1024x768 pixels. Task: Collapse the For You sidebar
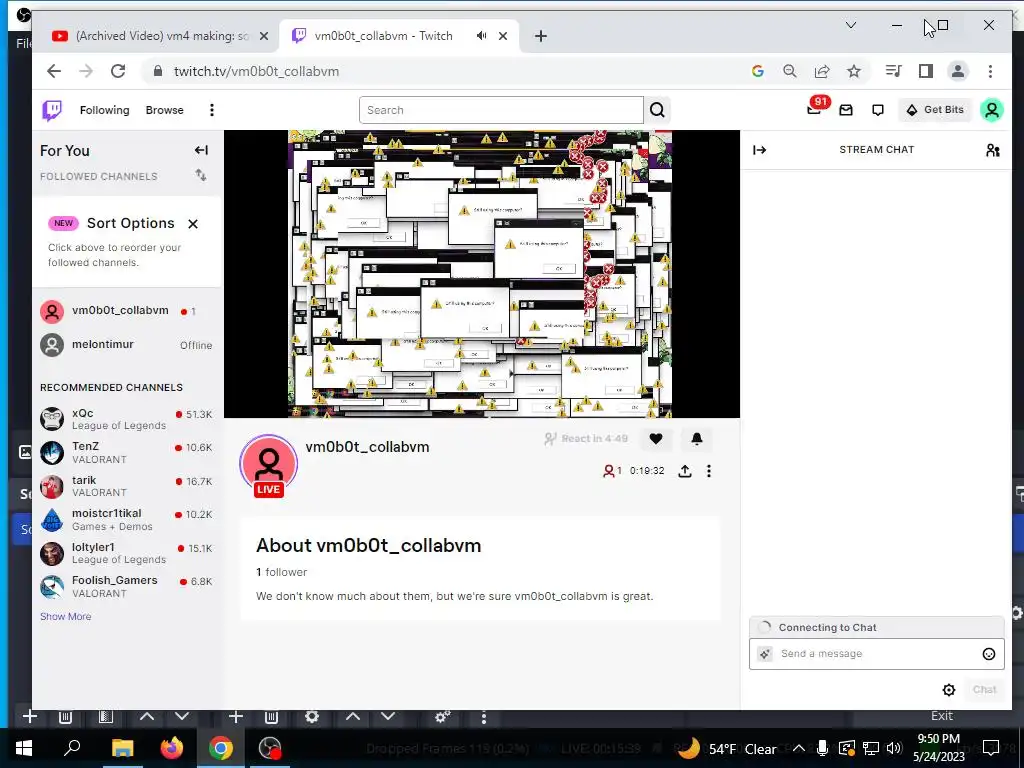point(201,150)
